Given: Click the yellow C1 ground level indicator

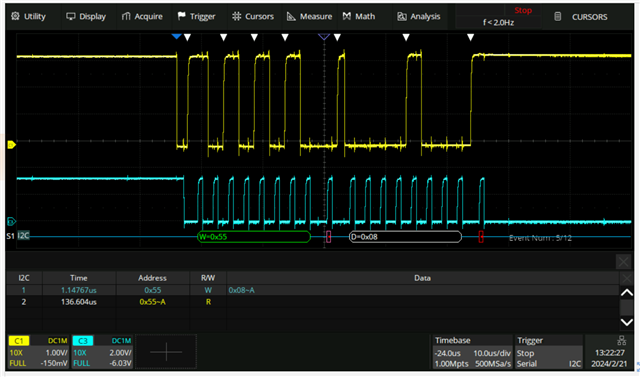Looking at the screenshot, I should pos(11,144).
